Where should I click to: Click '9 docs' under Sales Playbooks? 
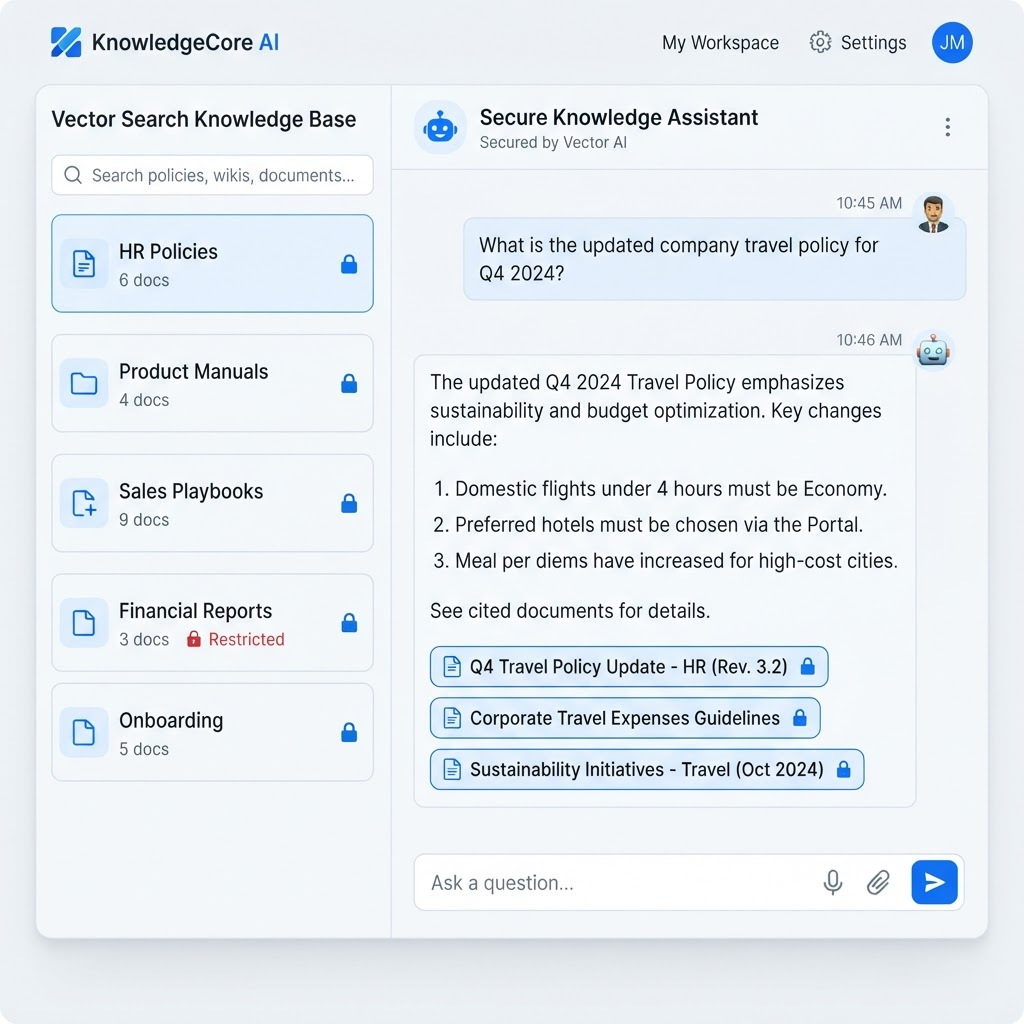pos(144,520)
